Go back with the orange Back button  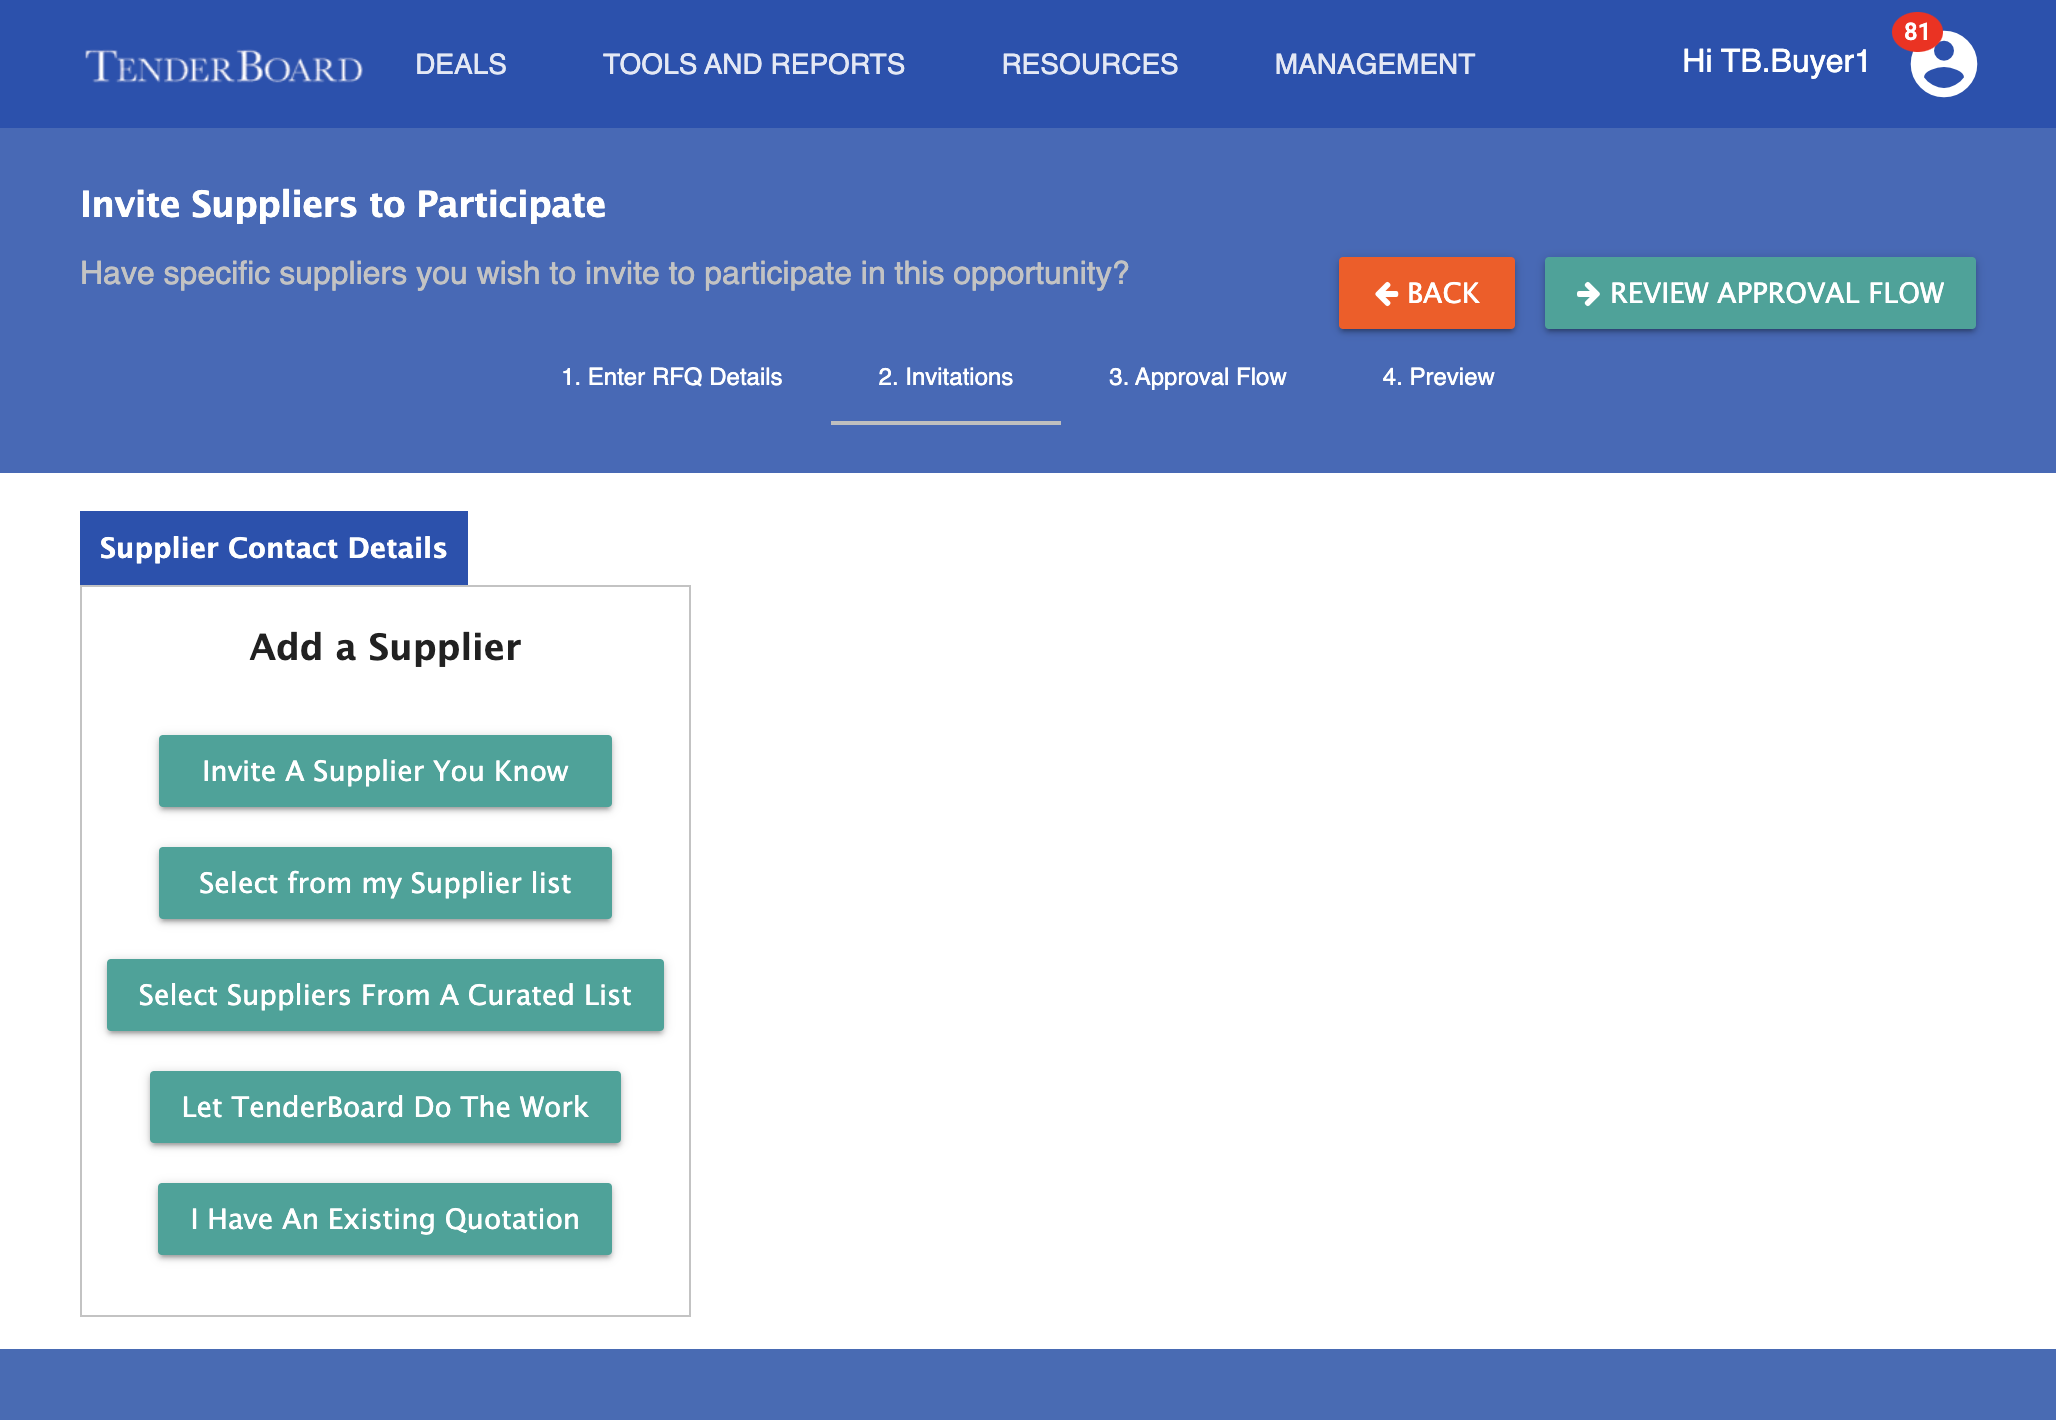(1427, 293)
